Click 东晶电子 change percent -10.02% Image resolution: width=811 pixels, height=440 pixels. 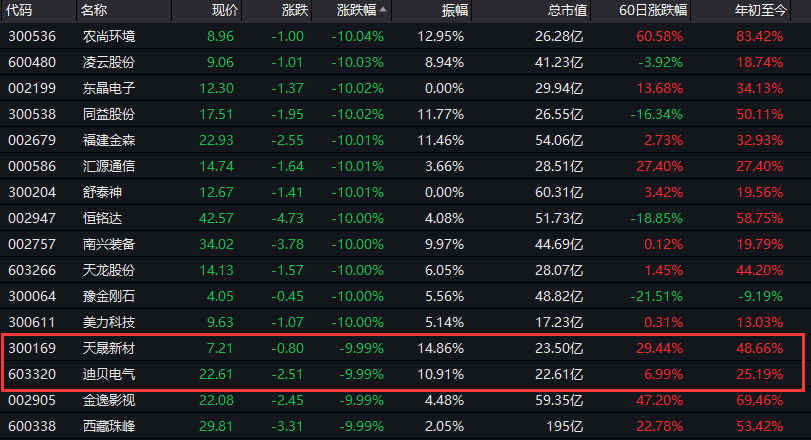coord(357,88)
